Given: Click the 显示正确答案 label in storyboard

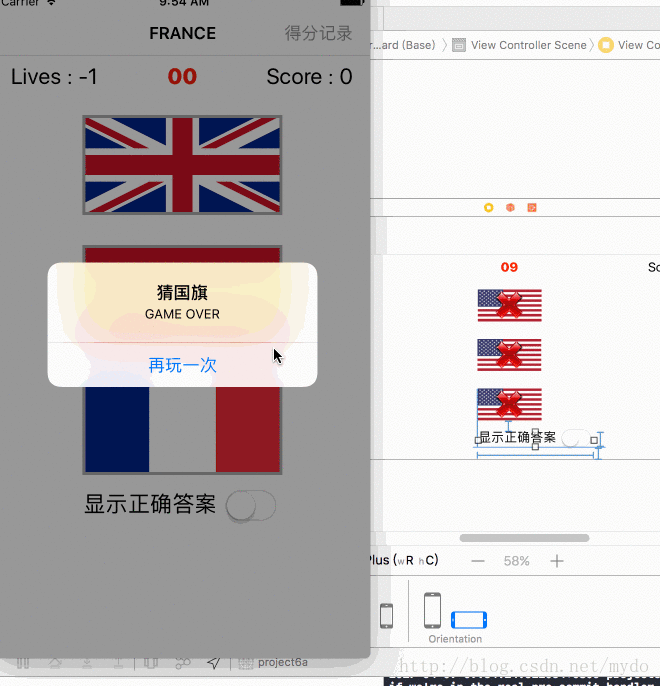Looking at the screenshot, I should [x=518, y=438].
